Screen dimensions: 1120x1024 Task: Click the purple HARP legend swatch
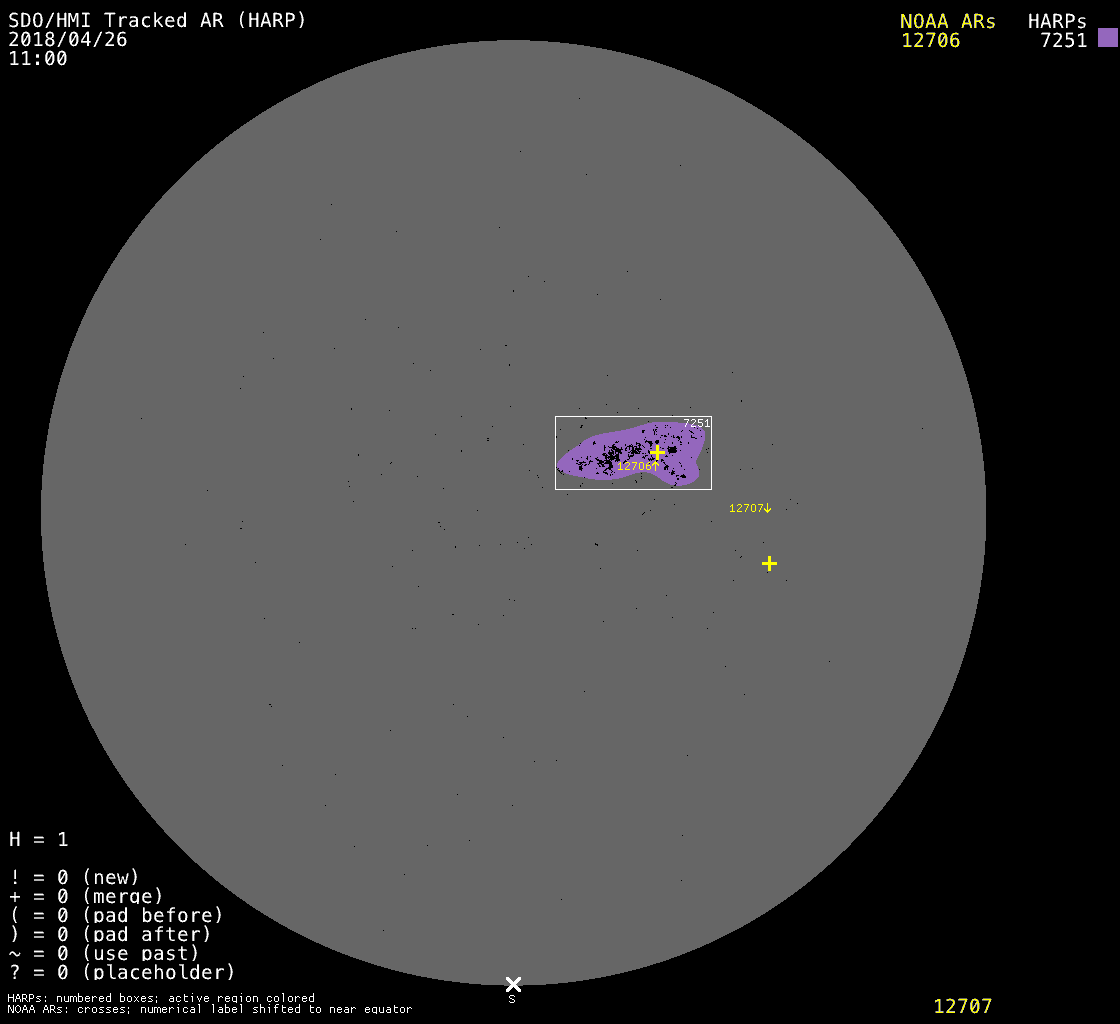1107,38
